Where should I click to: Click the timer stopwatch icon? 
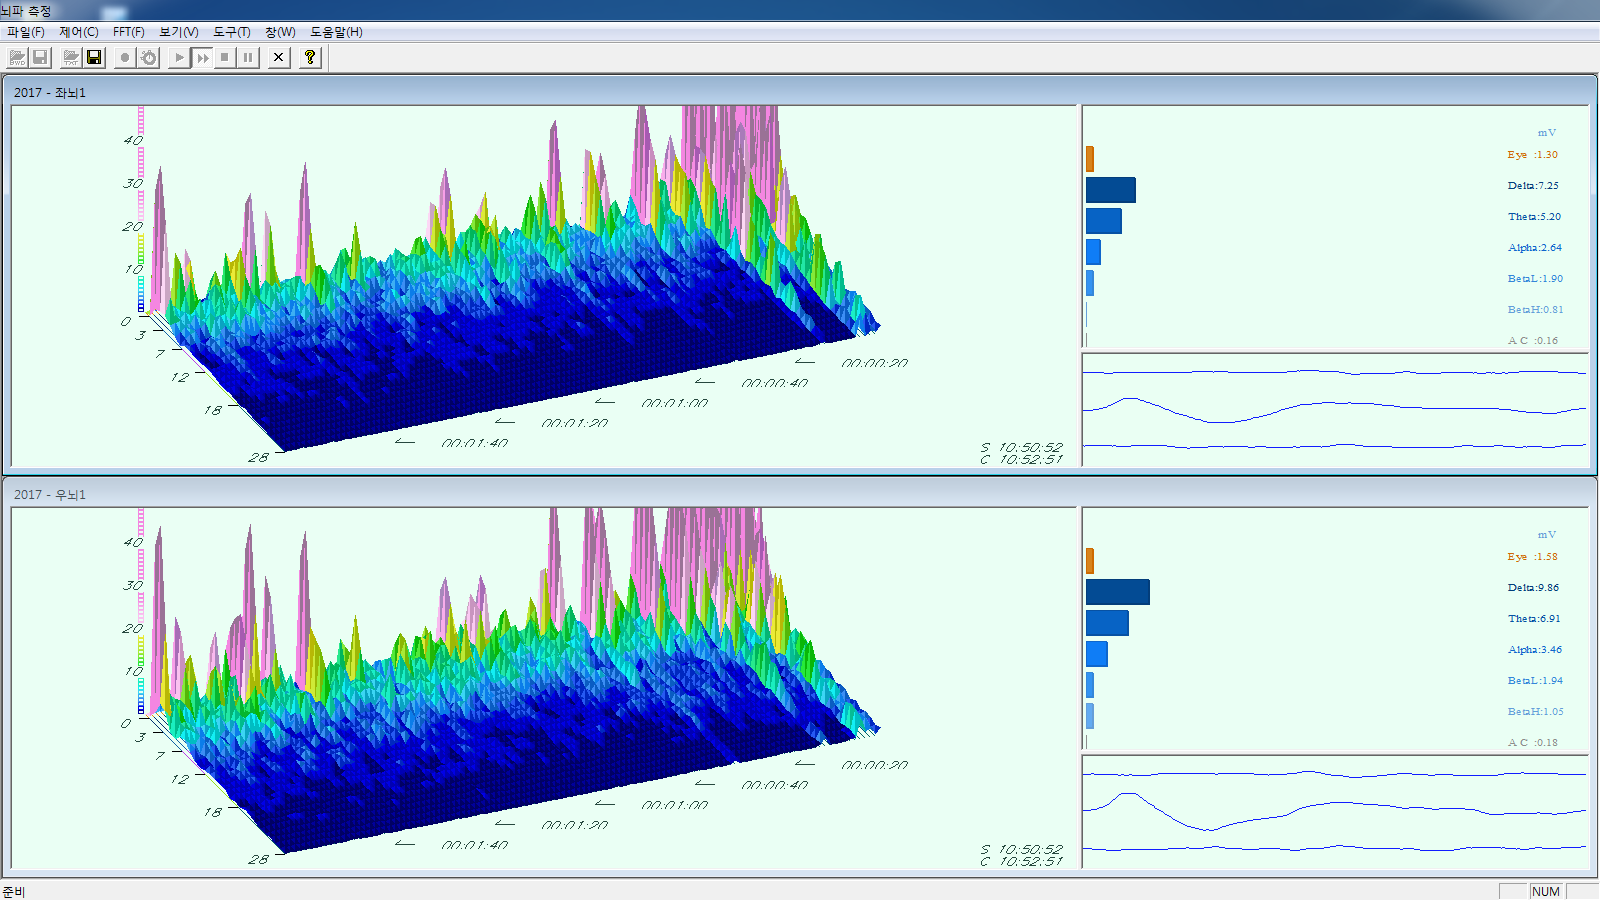tap(149, 58)
